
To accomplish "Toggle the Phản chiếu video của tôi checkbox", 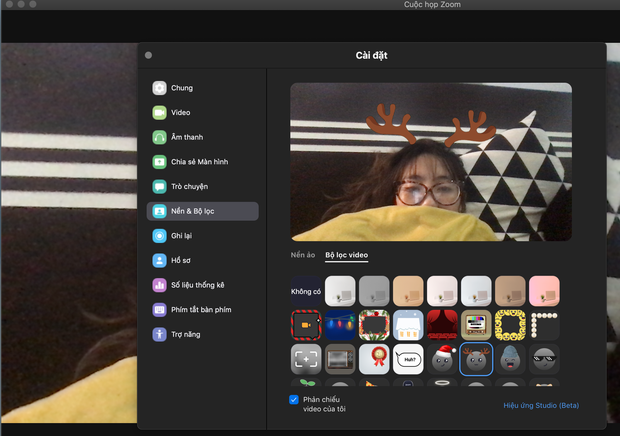I will pos(294,399).
